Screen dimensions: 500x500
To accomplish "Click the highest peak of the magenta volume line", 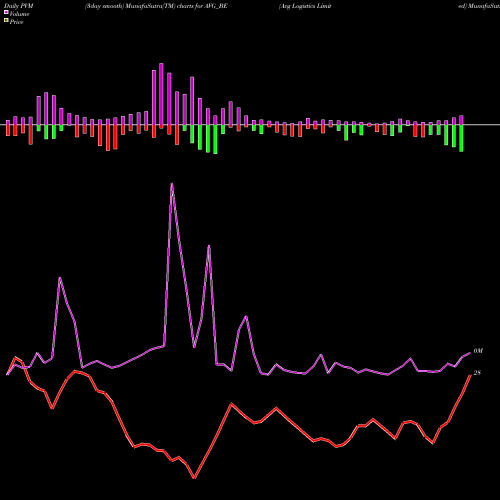I will 172,184.
